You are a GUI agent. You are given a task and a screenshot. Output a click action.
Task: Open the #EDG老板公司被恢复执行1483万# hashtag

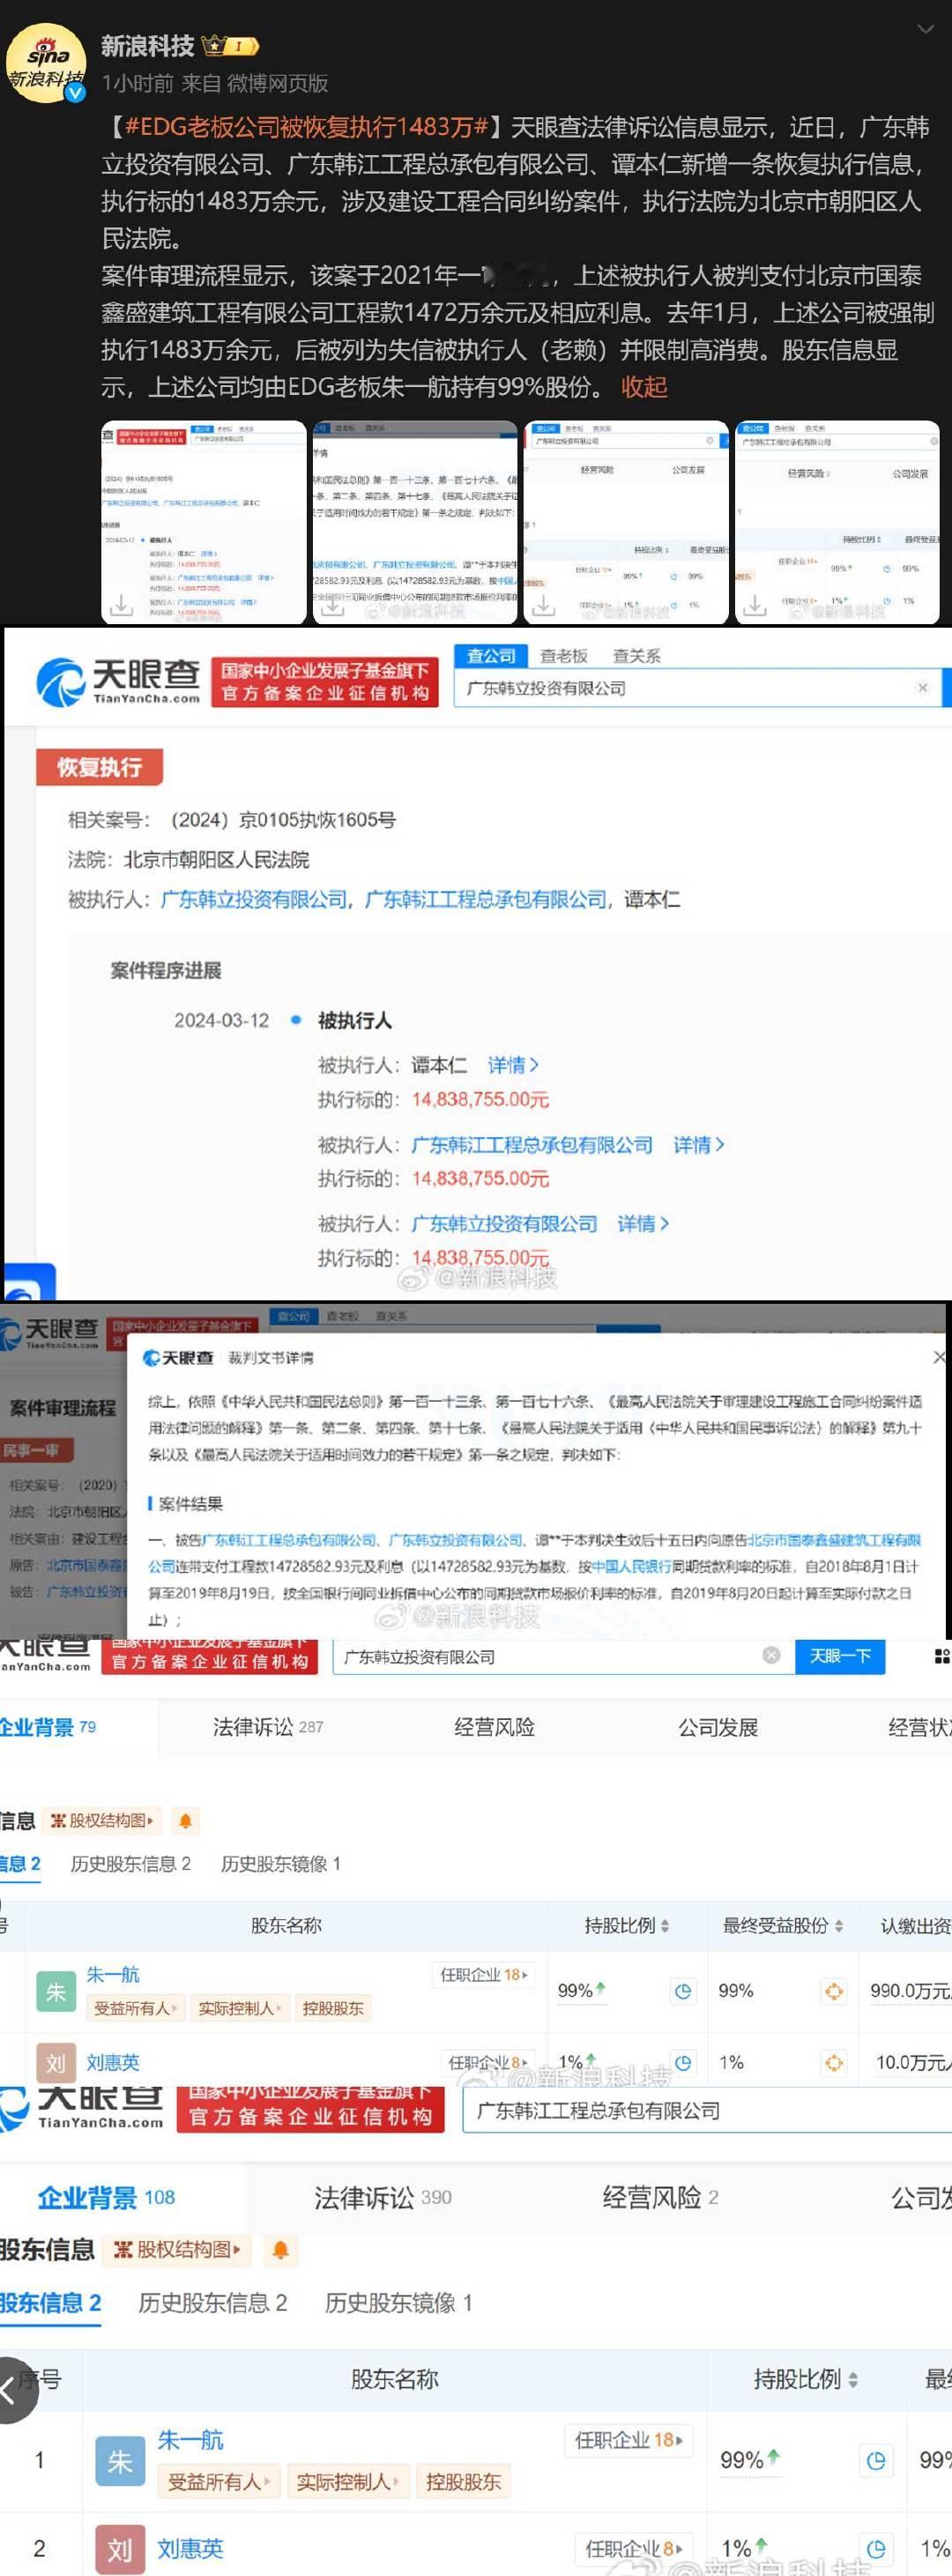(304, 127)
